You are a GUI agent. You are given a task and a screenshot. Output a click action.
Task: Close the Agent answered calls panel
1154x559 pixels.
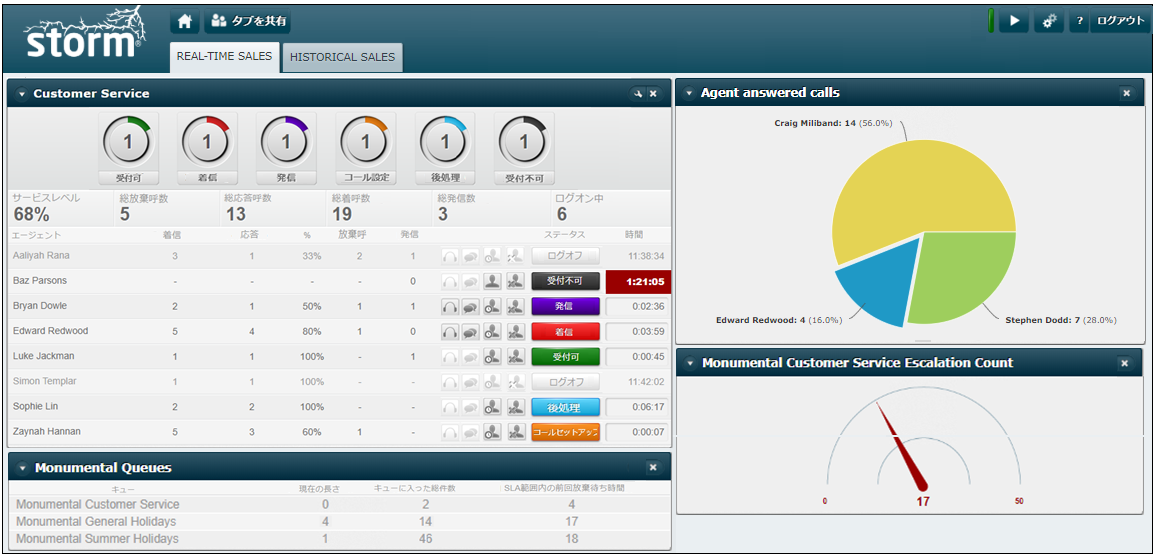click(x=1126, y=93)
